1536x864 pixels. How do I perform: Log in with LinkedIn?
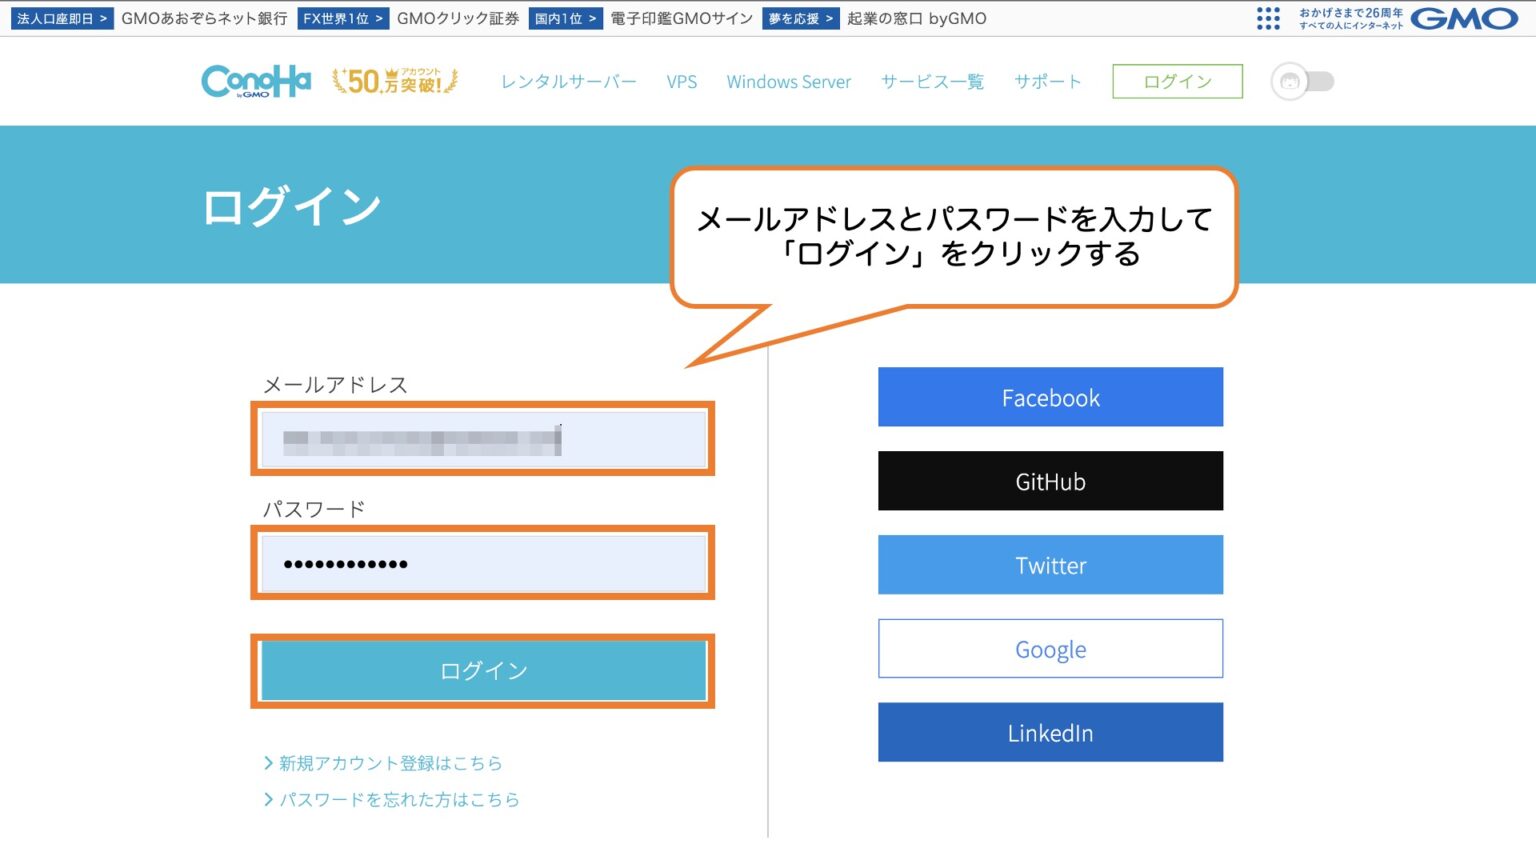point(1050,732)
